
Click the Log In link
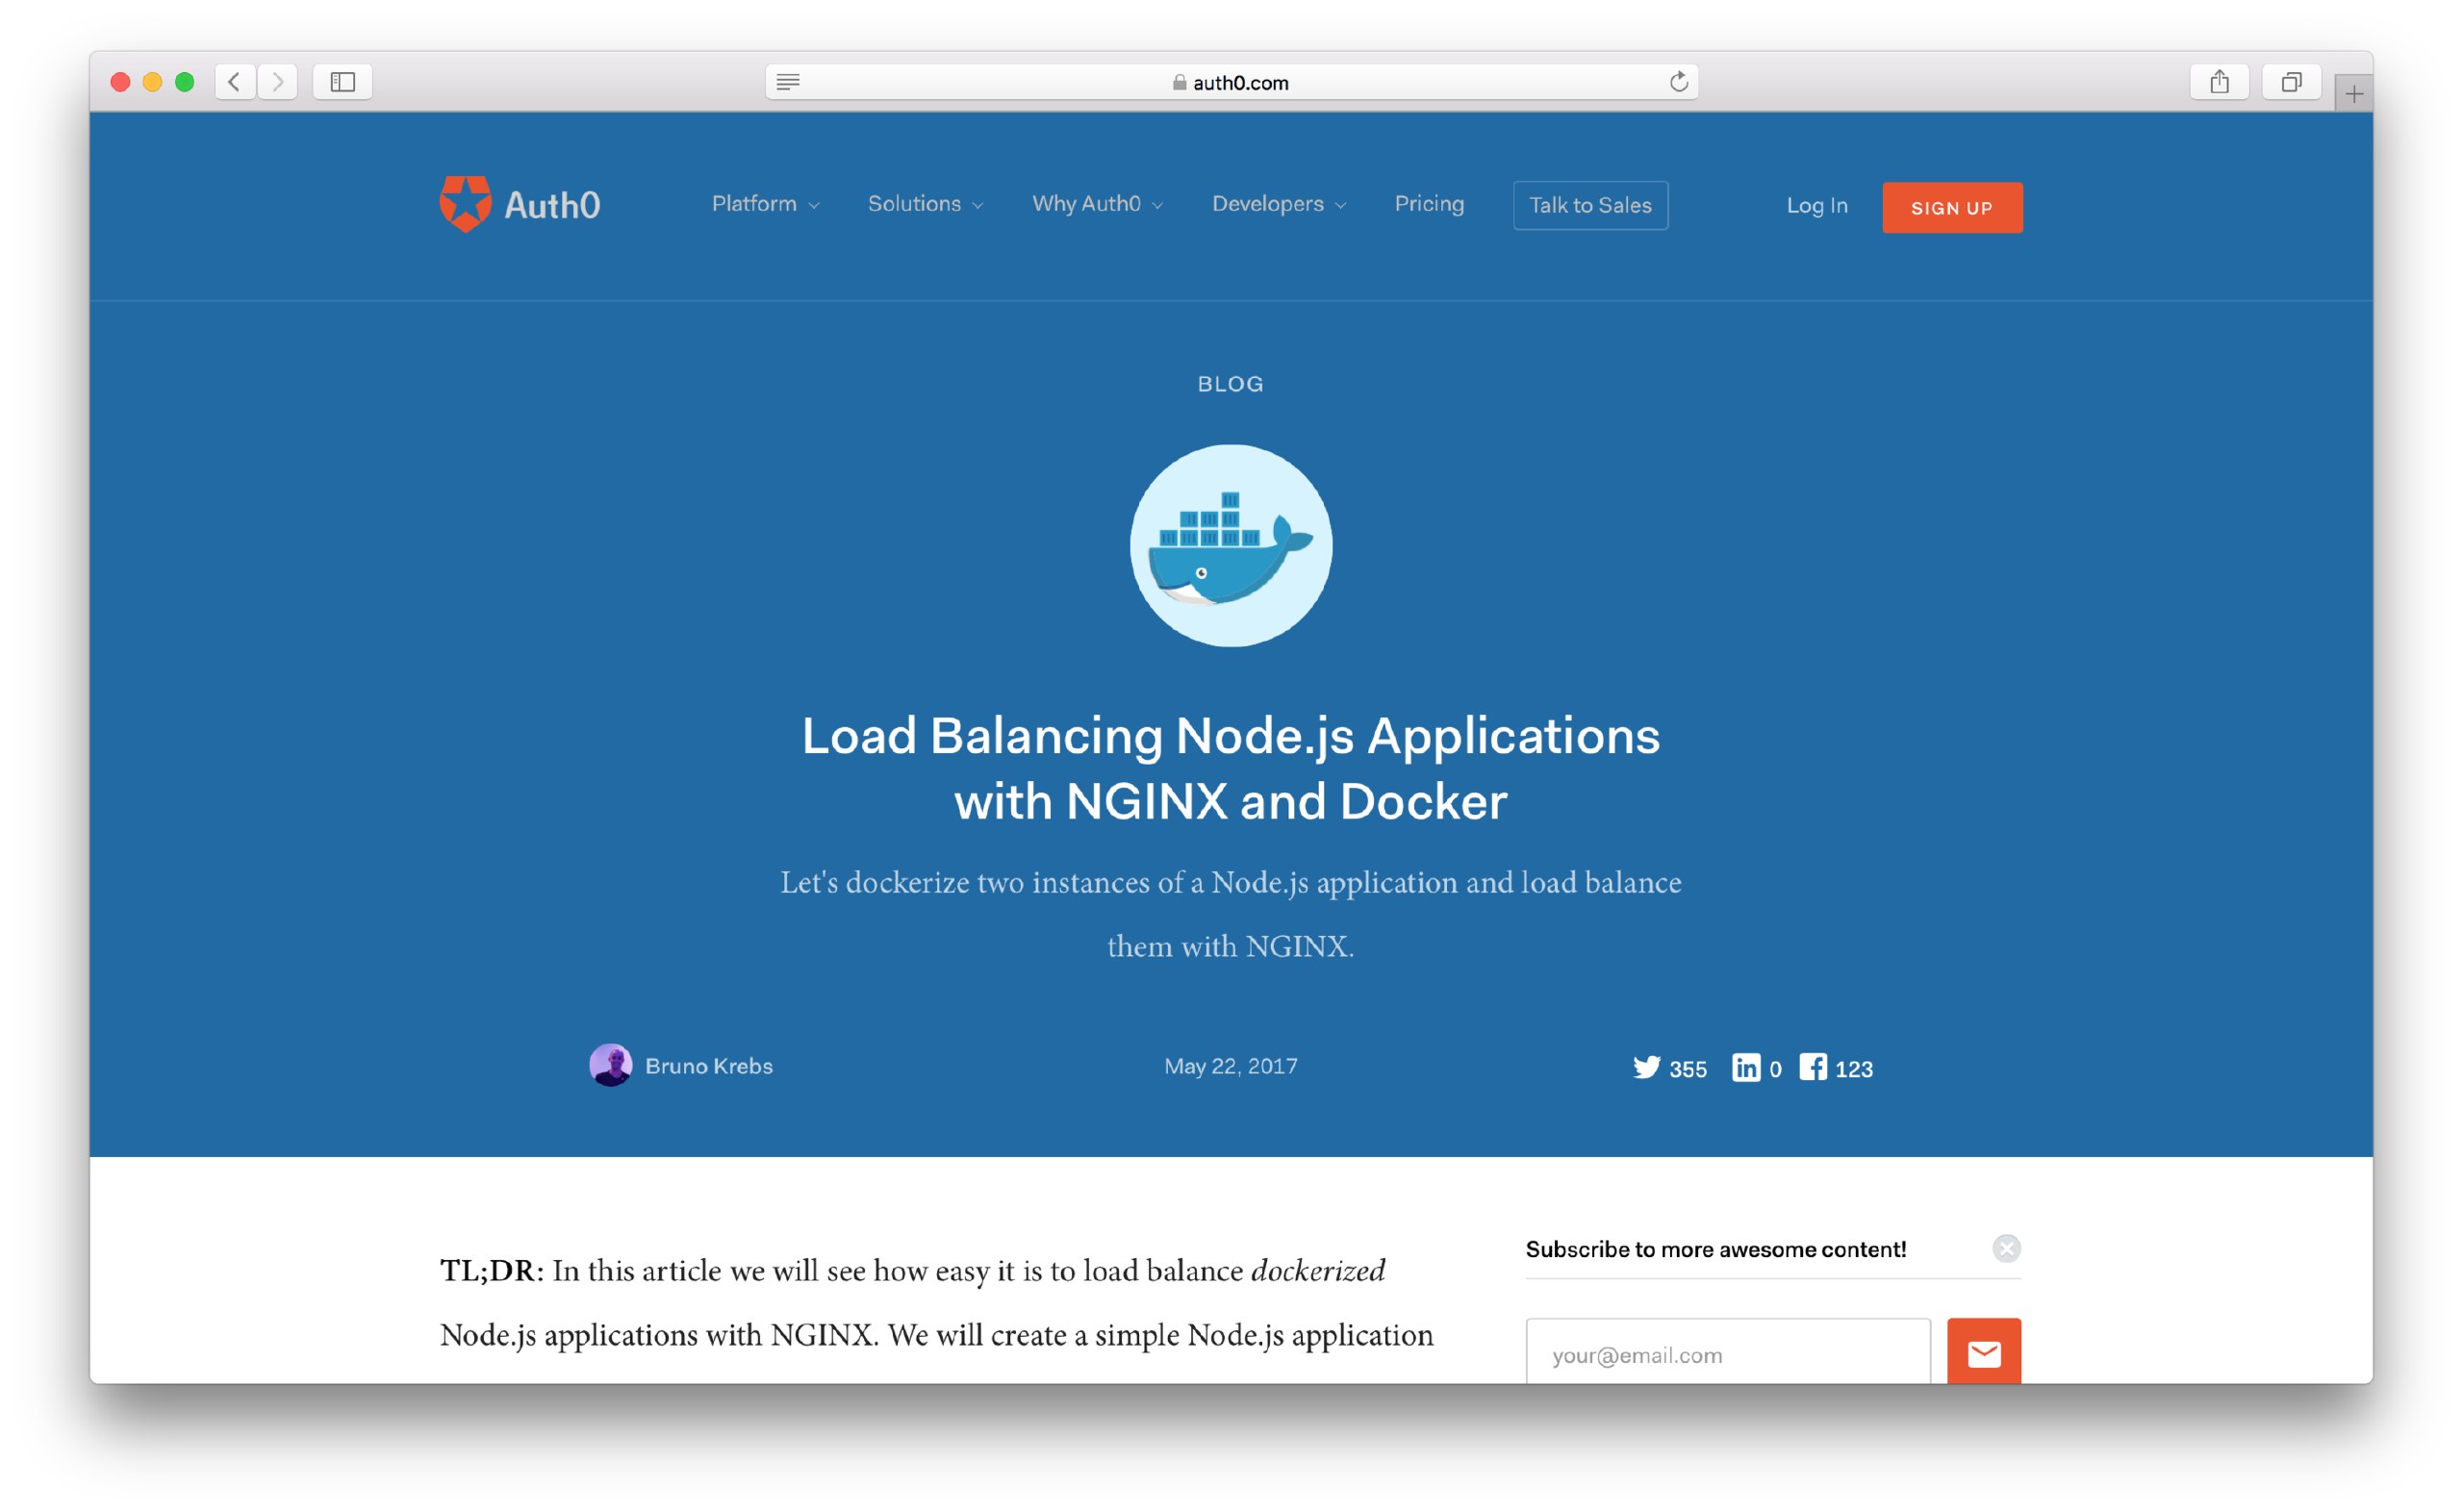[1816, 206]
